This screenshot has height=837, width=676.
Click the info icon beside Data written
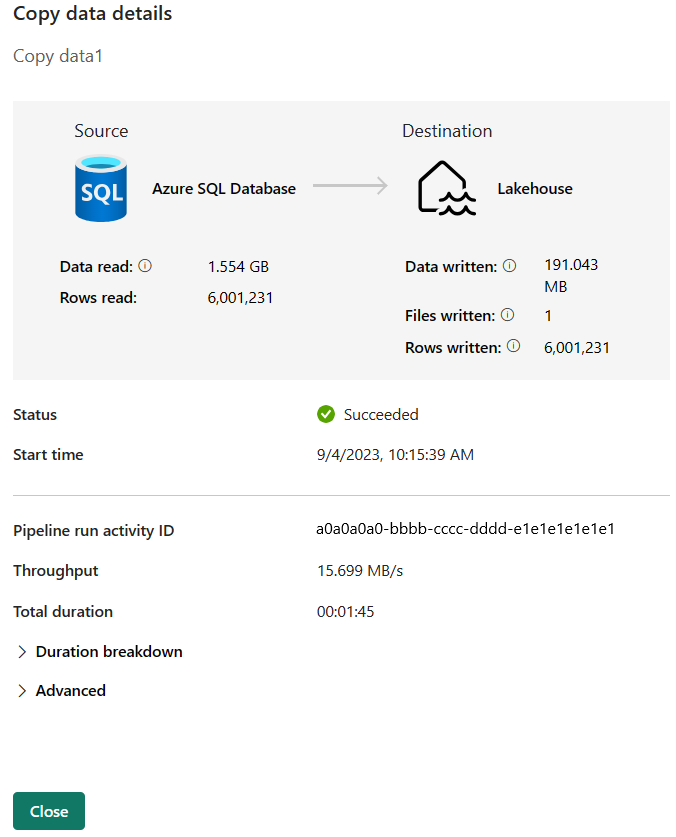coord(510,266)
